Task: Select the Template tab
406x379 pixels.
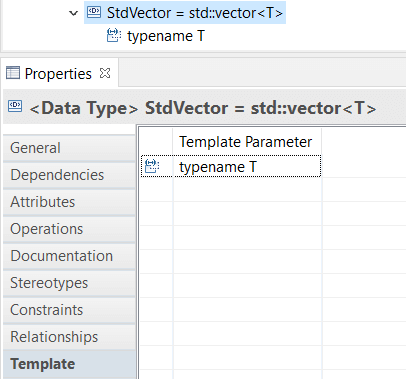Action: pos(69,364)
